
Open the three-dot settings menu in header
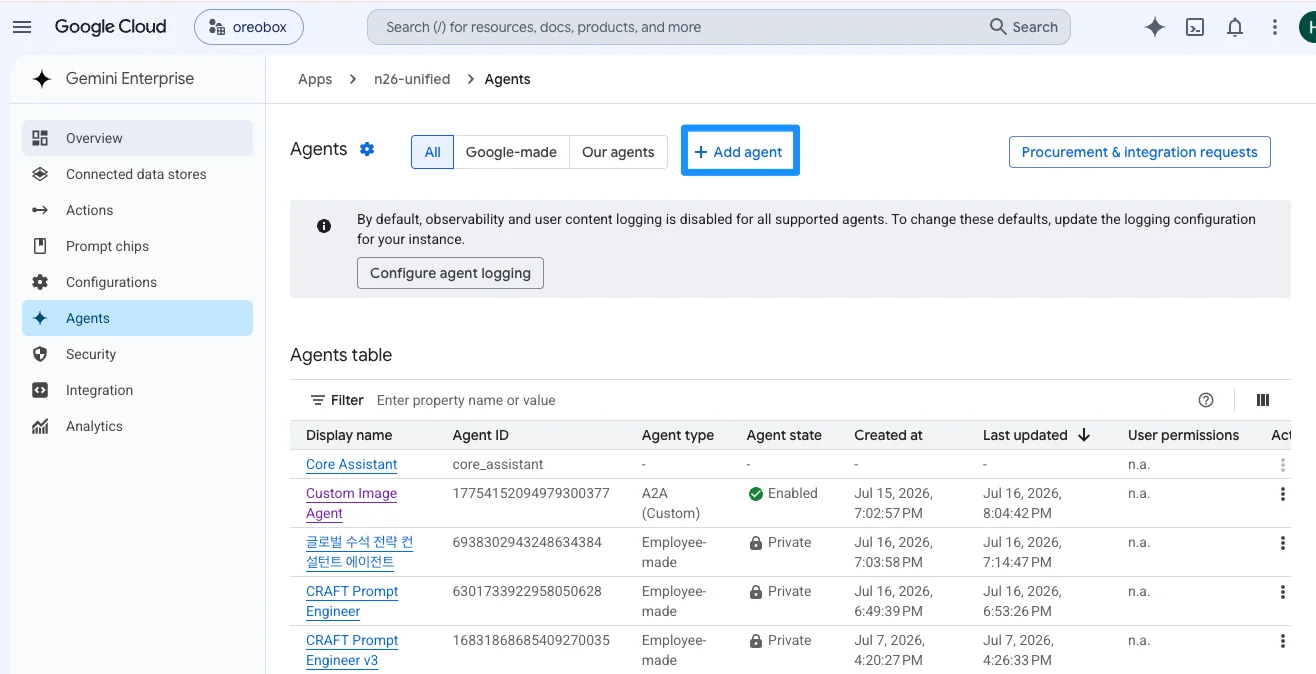(1275, 27)
